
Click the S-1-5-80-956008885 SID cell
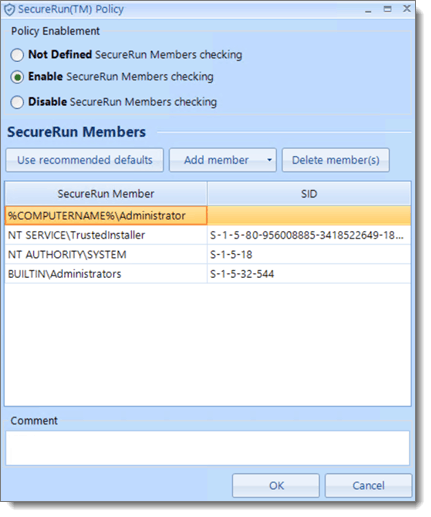(x=309, y=235)
